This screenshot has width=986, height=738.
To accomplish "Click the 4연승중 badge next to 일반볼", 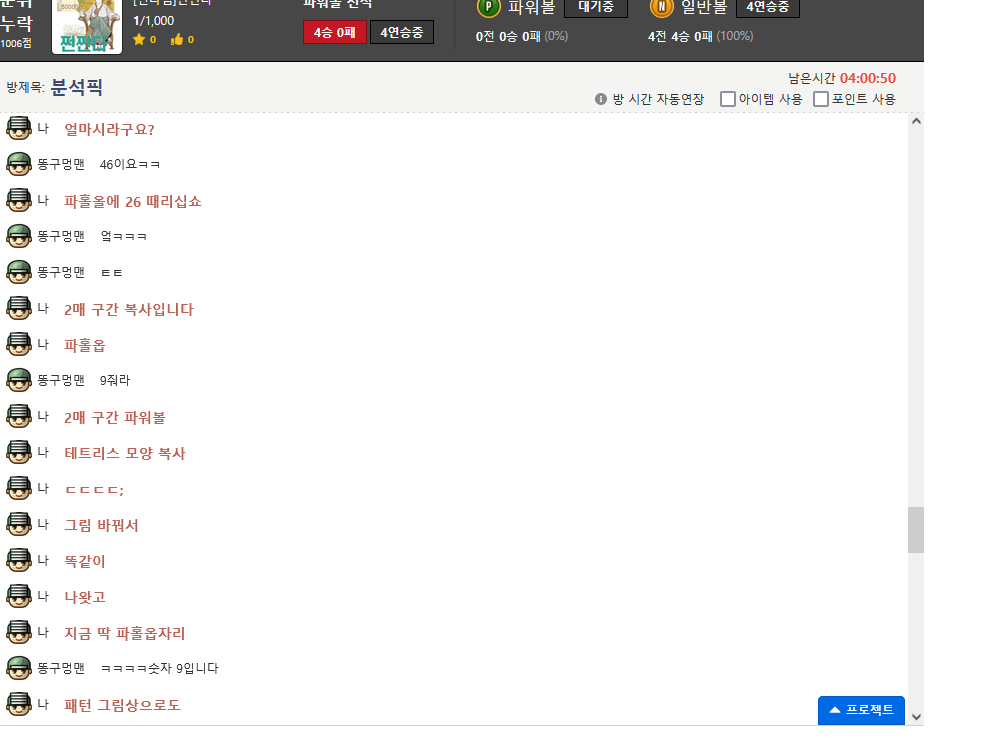I will (x=768, y=8).
